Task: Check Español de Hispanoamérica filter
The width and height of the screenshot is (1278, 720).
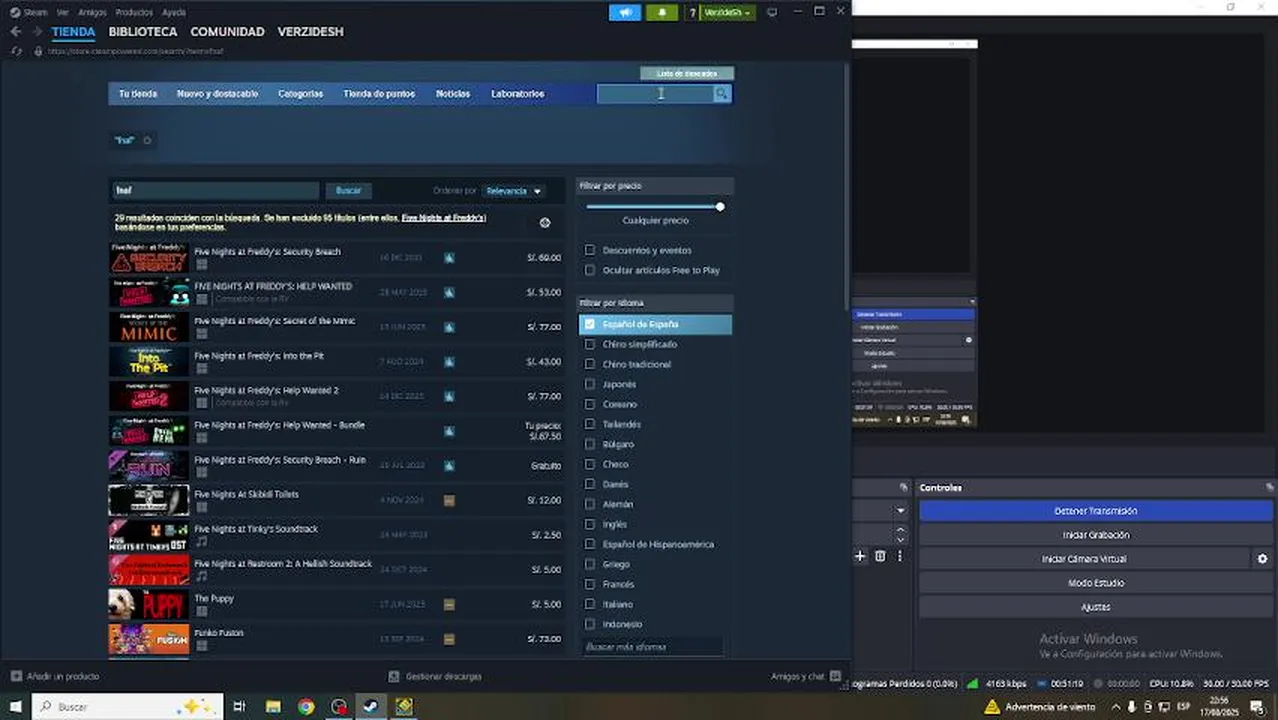Action: pyautogui.click(x=590, y=544)
